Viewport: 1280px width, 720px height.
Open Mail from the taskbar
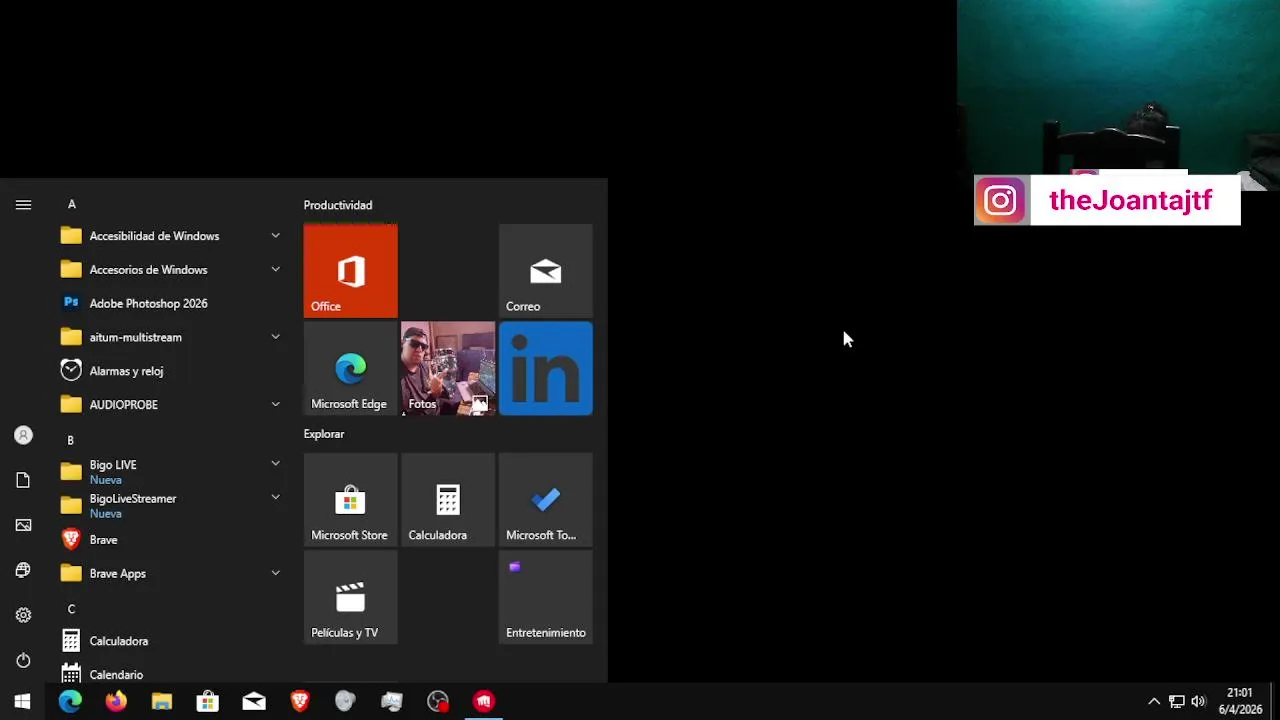(x=254, y=701)
